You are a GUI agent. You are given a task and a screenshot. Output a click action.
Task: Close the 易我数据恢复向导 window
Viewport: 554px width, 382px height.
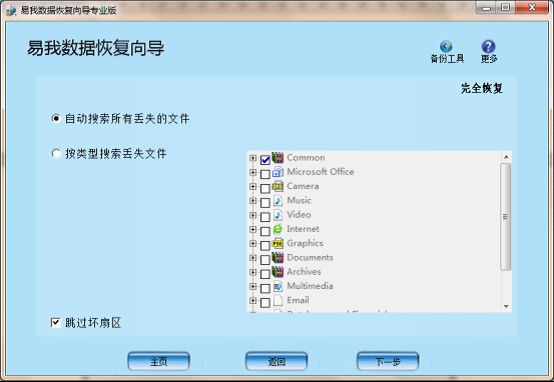coord(532,7)
